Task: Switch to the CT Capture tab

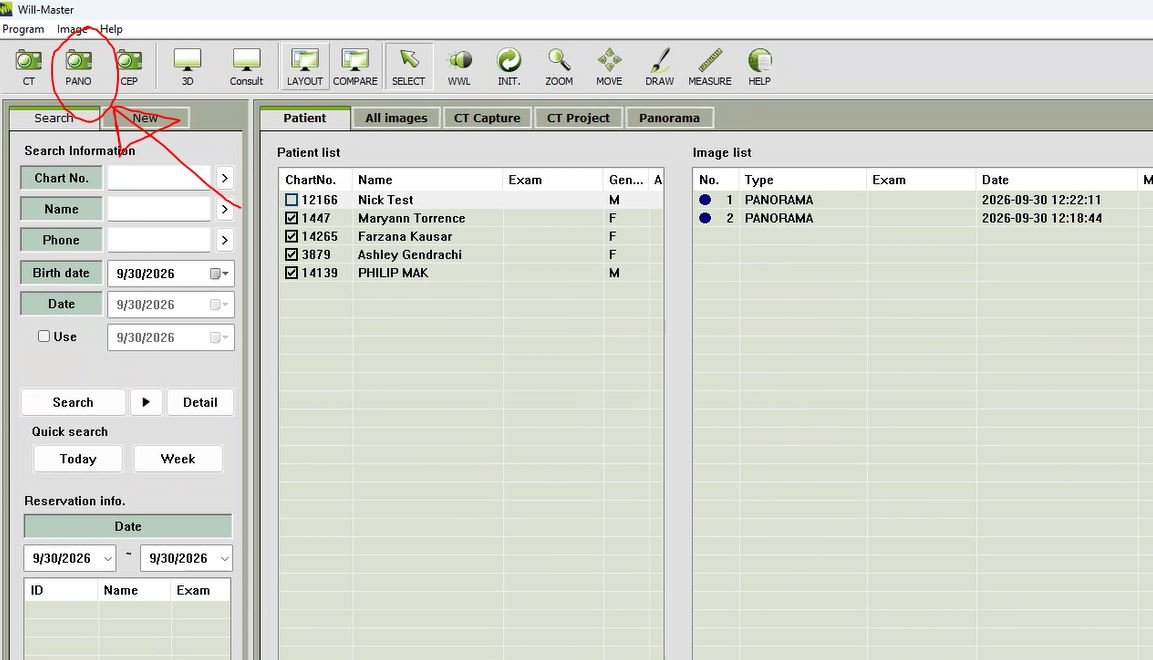Action: coord(487,118)
